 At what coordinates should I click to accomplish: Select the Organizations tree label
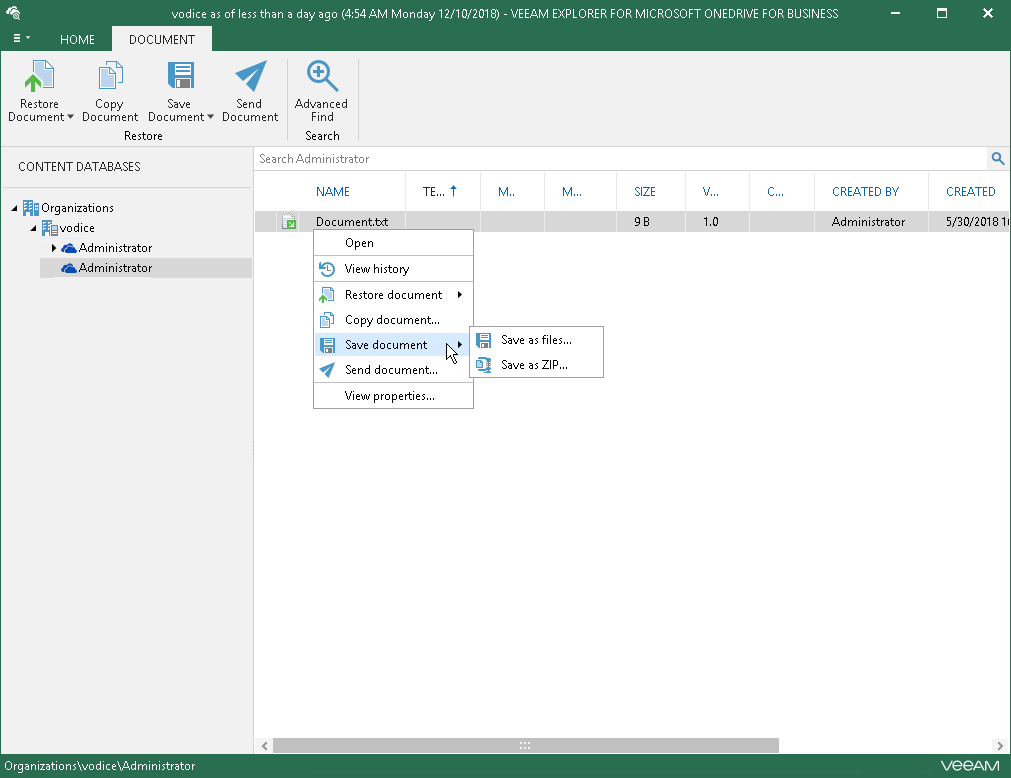pyautogui.click(x=77, y=208)
